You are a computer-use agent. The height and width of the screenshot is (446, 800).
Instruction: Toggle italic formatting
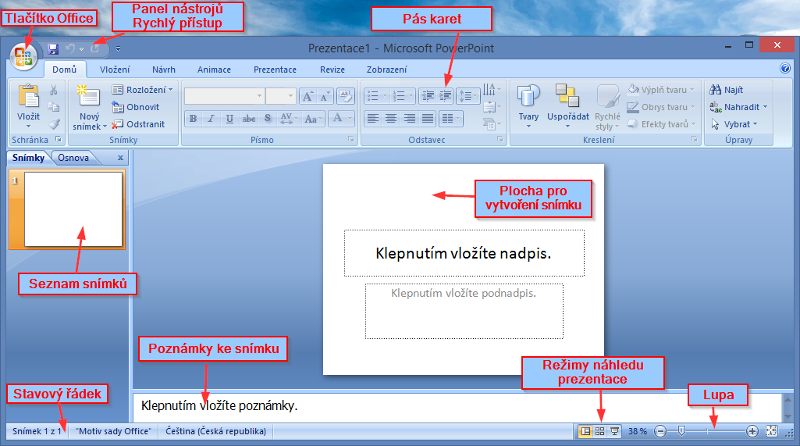pyautogui.click(x=211, y=119)
